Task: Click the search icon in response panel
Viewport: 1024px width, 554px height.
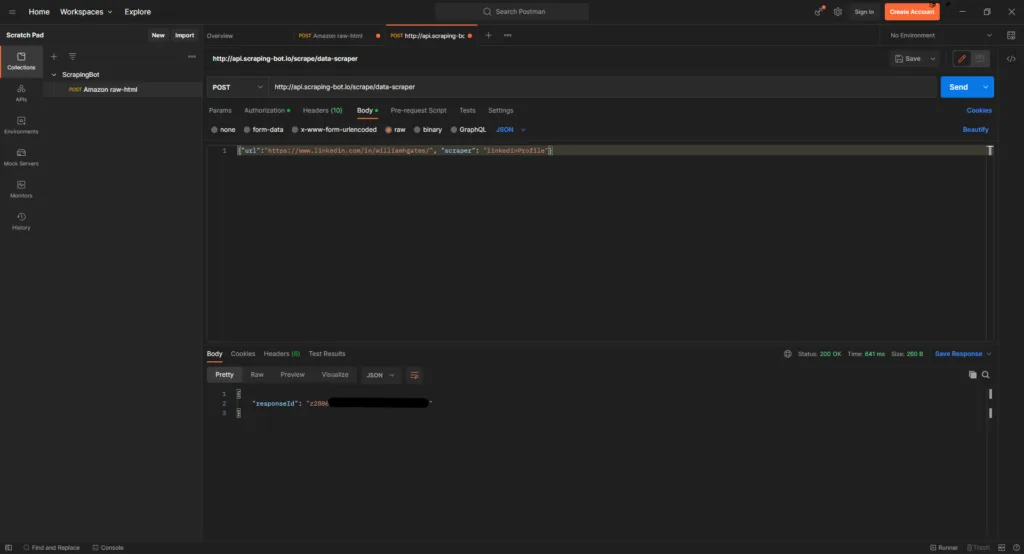Action: click(985, 375)
